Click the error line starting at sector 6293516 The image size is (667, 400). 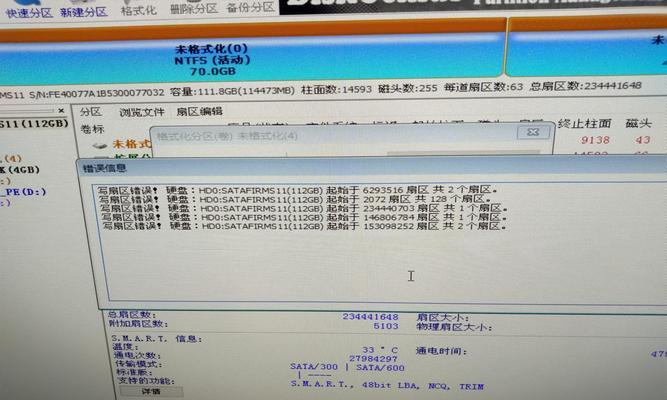[297, 190]
